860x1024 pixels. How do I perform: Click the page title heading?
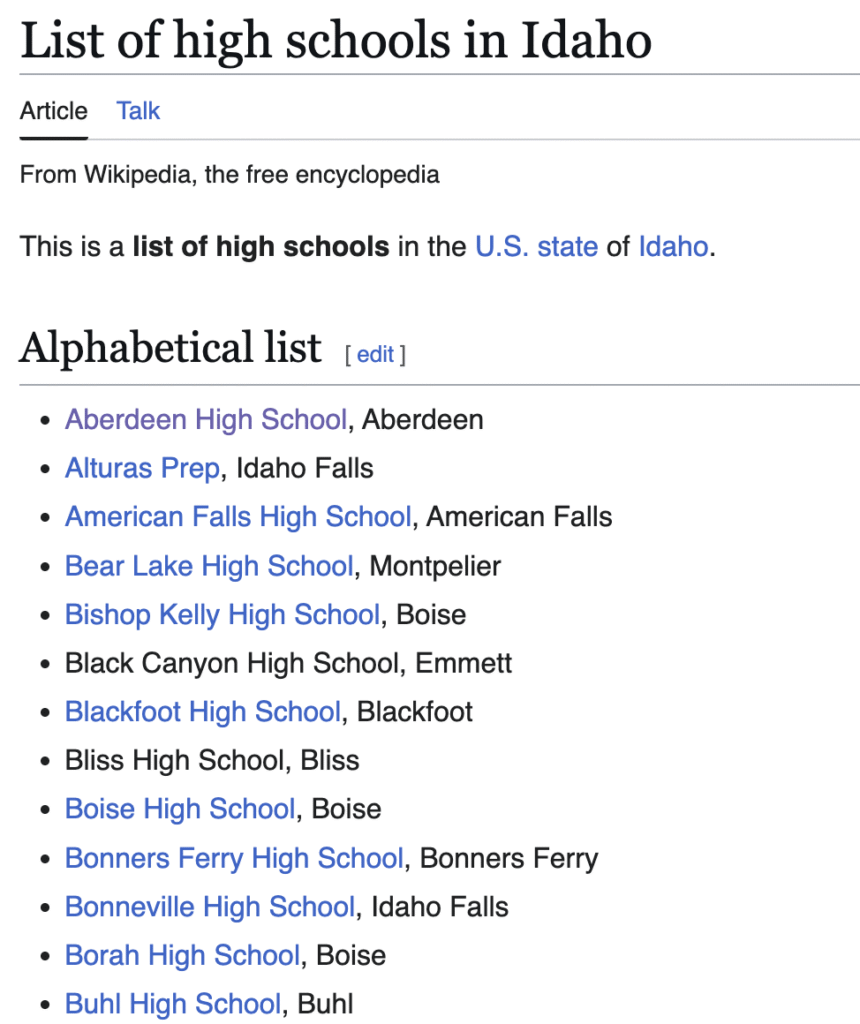pyautogui.click(x=336, y=39)
